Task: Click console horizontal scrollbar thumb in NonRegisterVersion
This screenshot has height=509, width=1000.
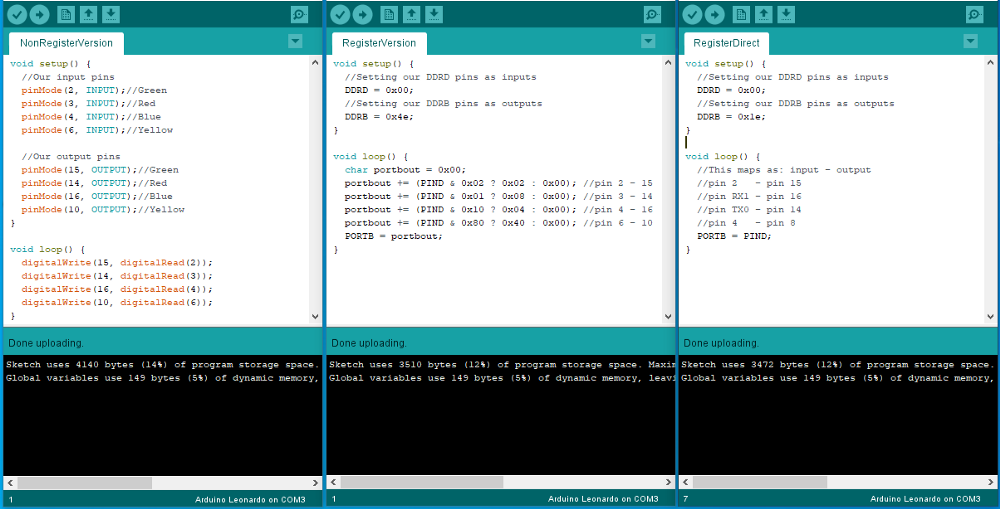Action: click(85, 483)
